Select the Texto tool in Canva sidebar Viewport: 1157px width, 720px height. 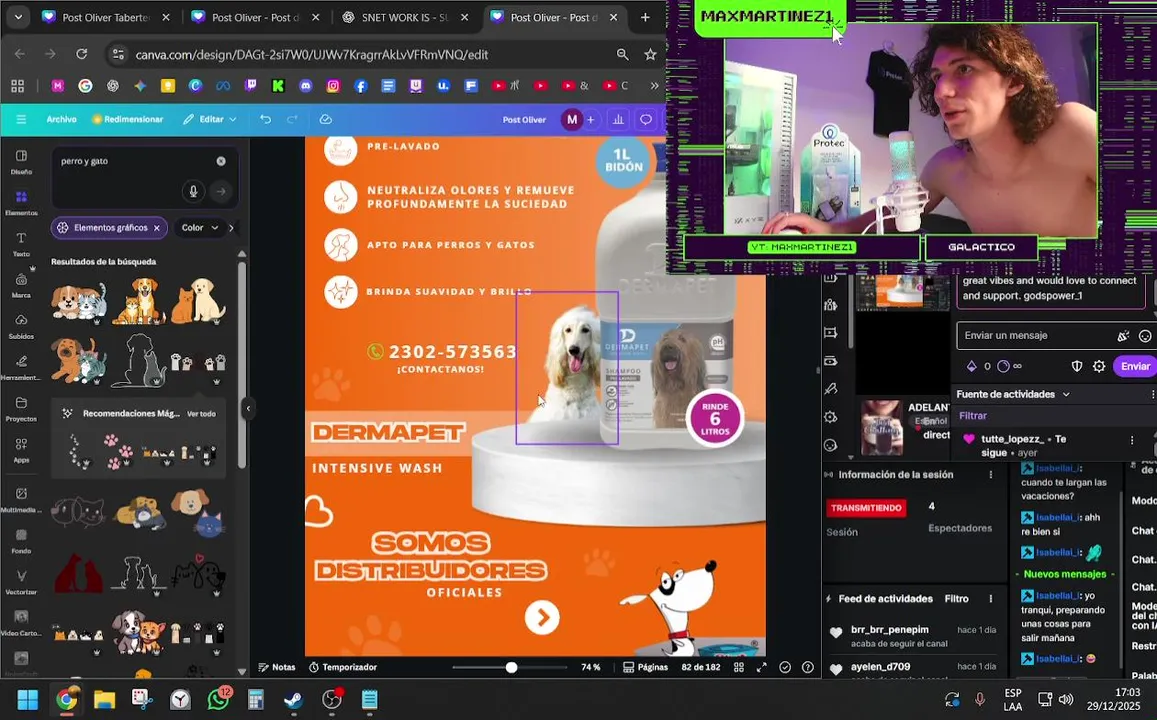(x=21, y=244)
